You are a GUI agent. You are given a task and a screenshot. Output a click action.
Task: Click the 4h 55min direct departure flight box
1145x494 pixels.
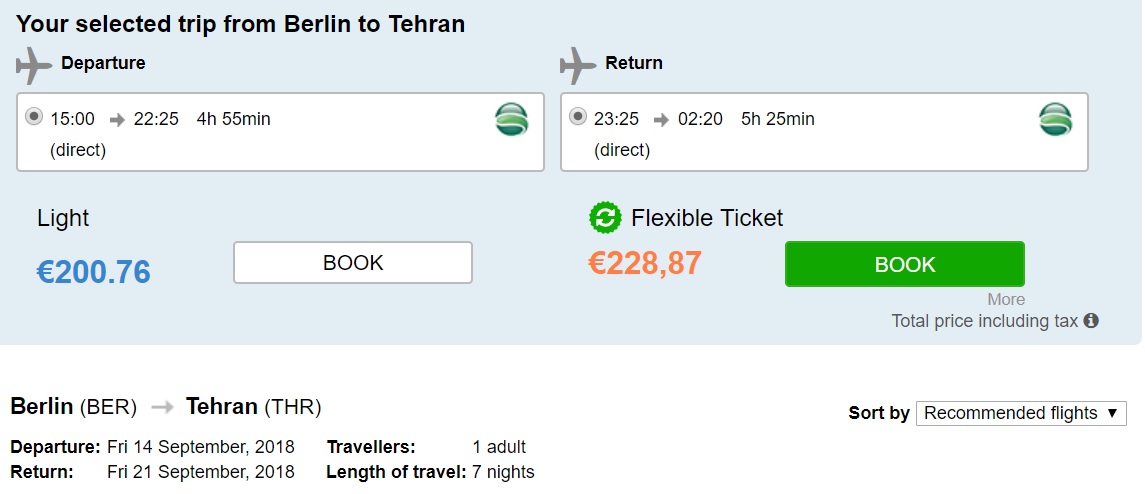(280, 132)
